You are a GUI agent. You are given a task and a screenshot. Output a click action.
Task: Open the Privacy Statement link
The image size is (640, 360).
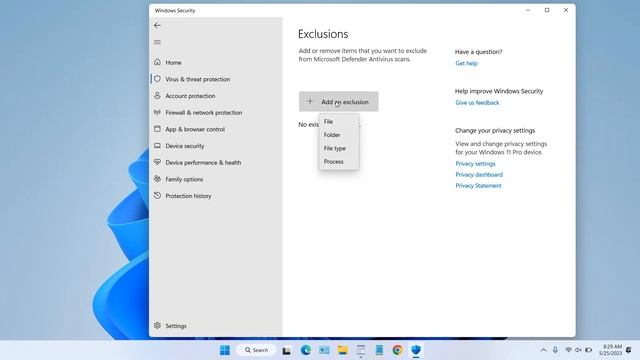point(478,185)
